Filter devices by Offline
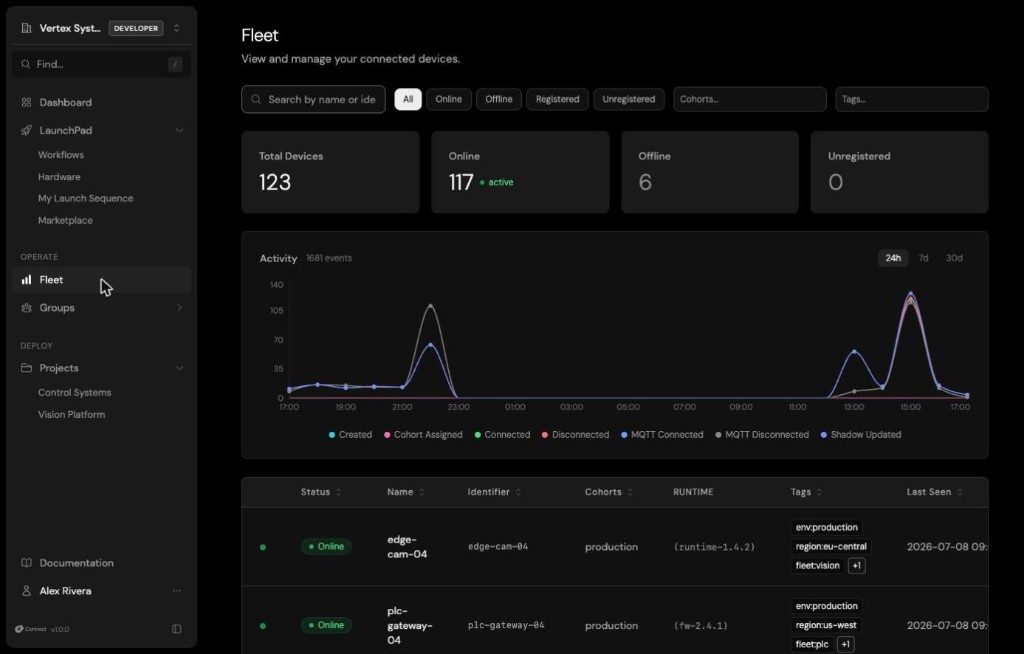1024x654 pixels. 499,99
